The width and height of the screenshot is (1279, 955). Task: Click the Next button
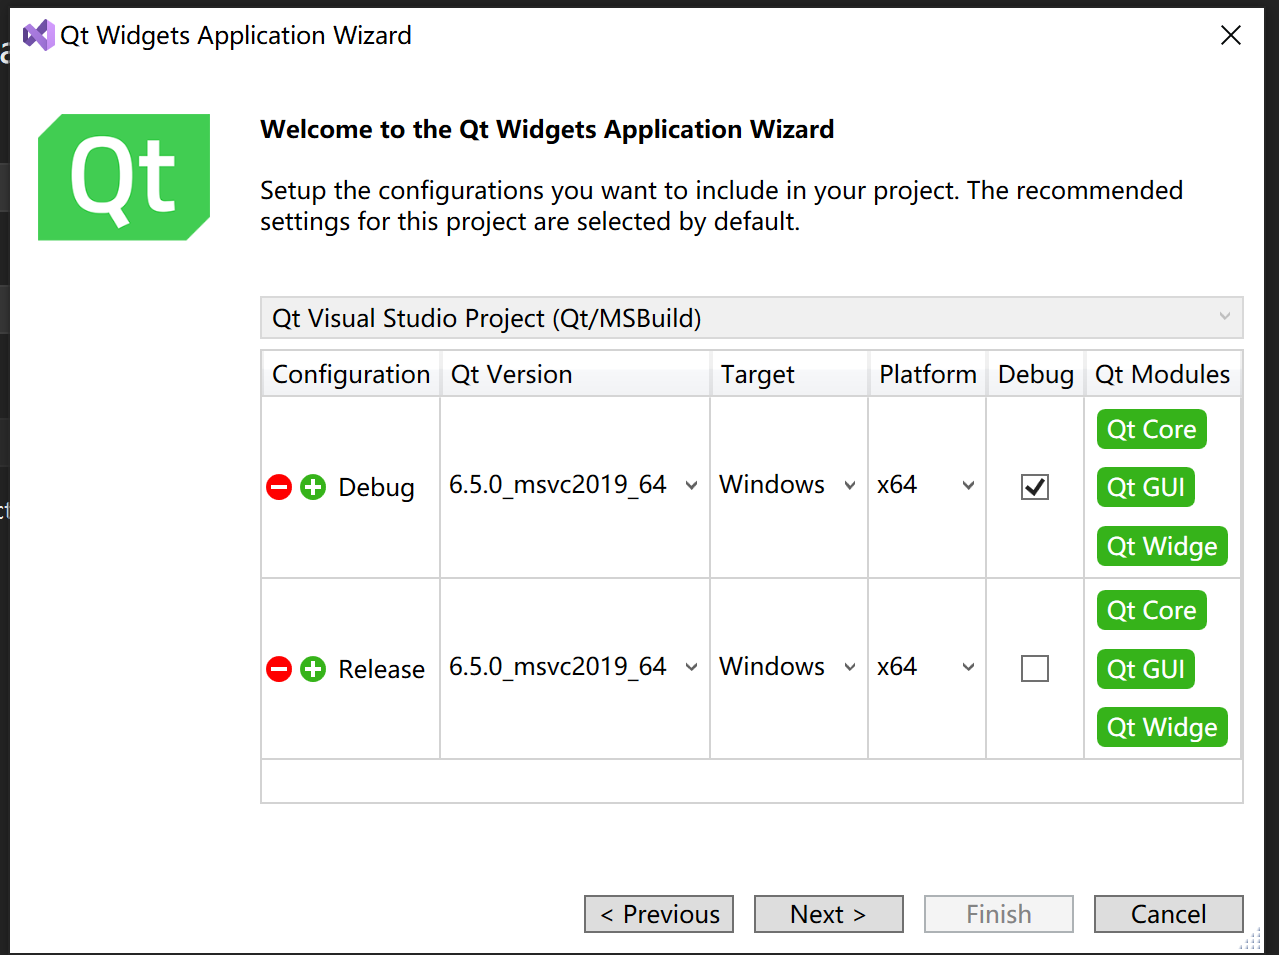tap(828, 914)
